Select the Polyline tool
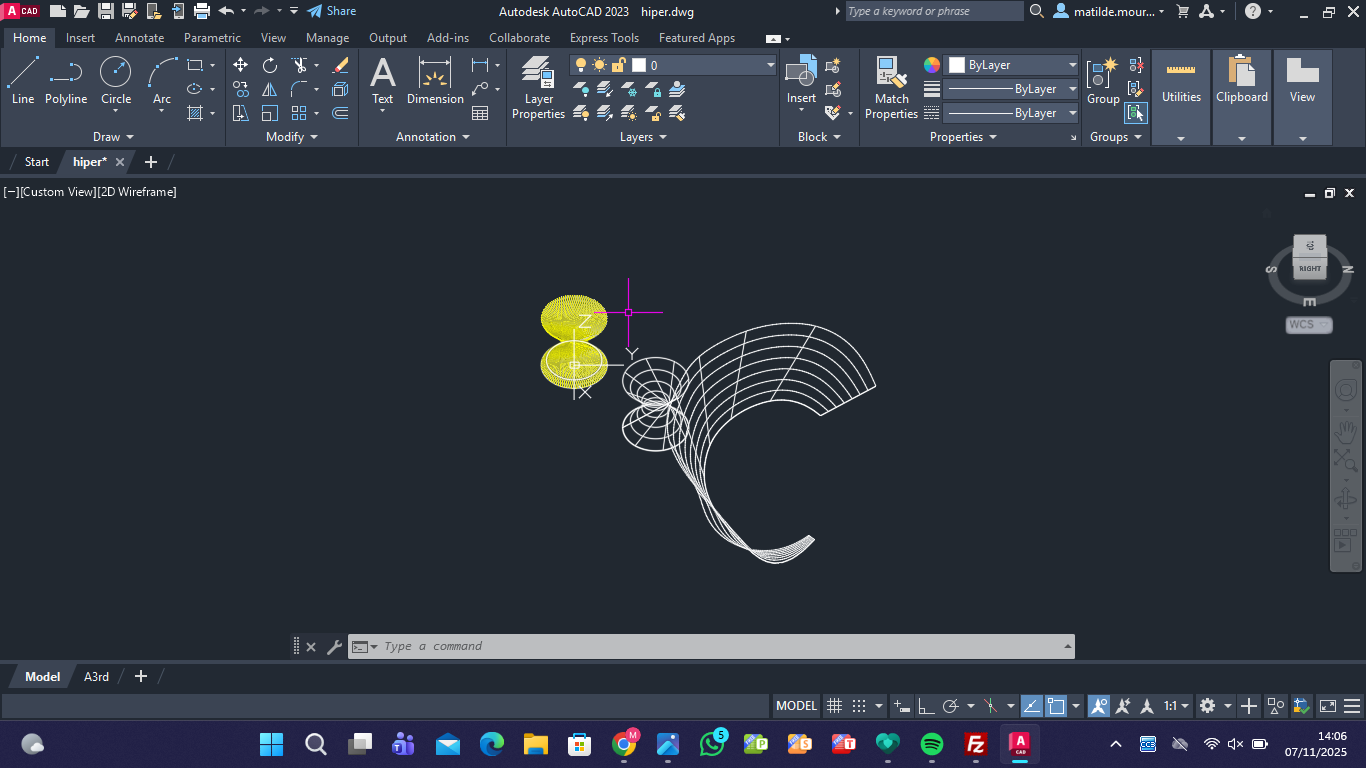1366x768 pixels. (66, 80)
